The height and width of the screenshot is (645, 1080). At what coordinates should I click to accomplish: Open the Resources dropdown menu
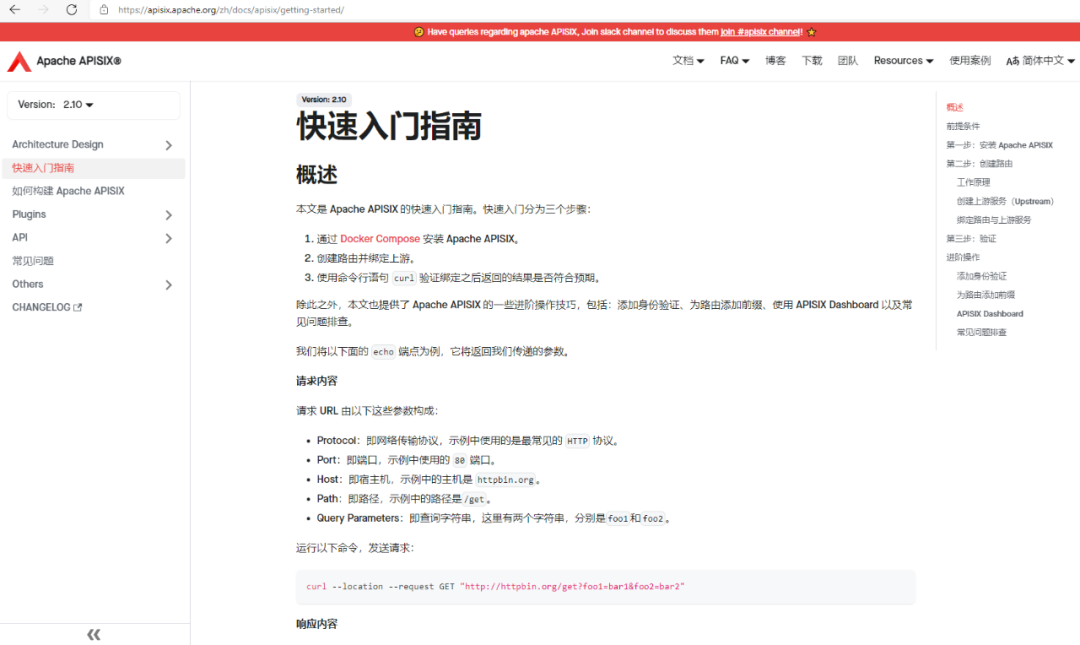tap(903, 61)
